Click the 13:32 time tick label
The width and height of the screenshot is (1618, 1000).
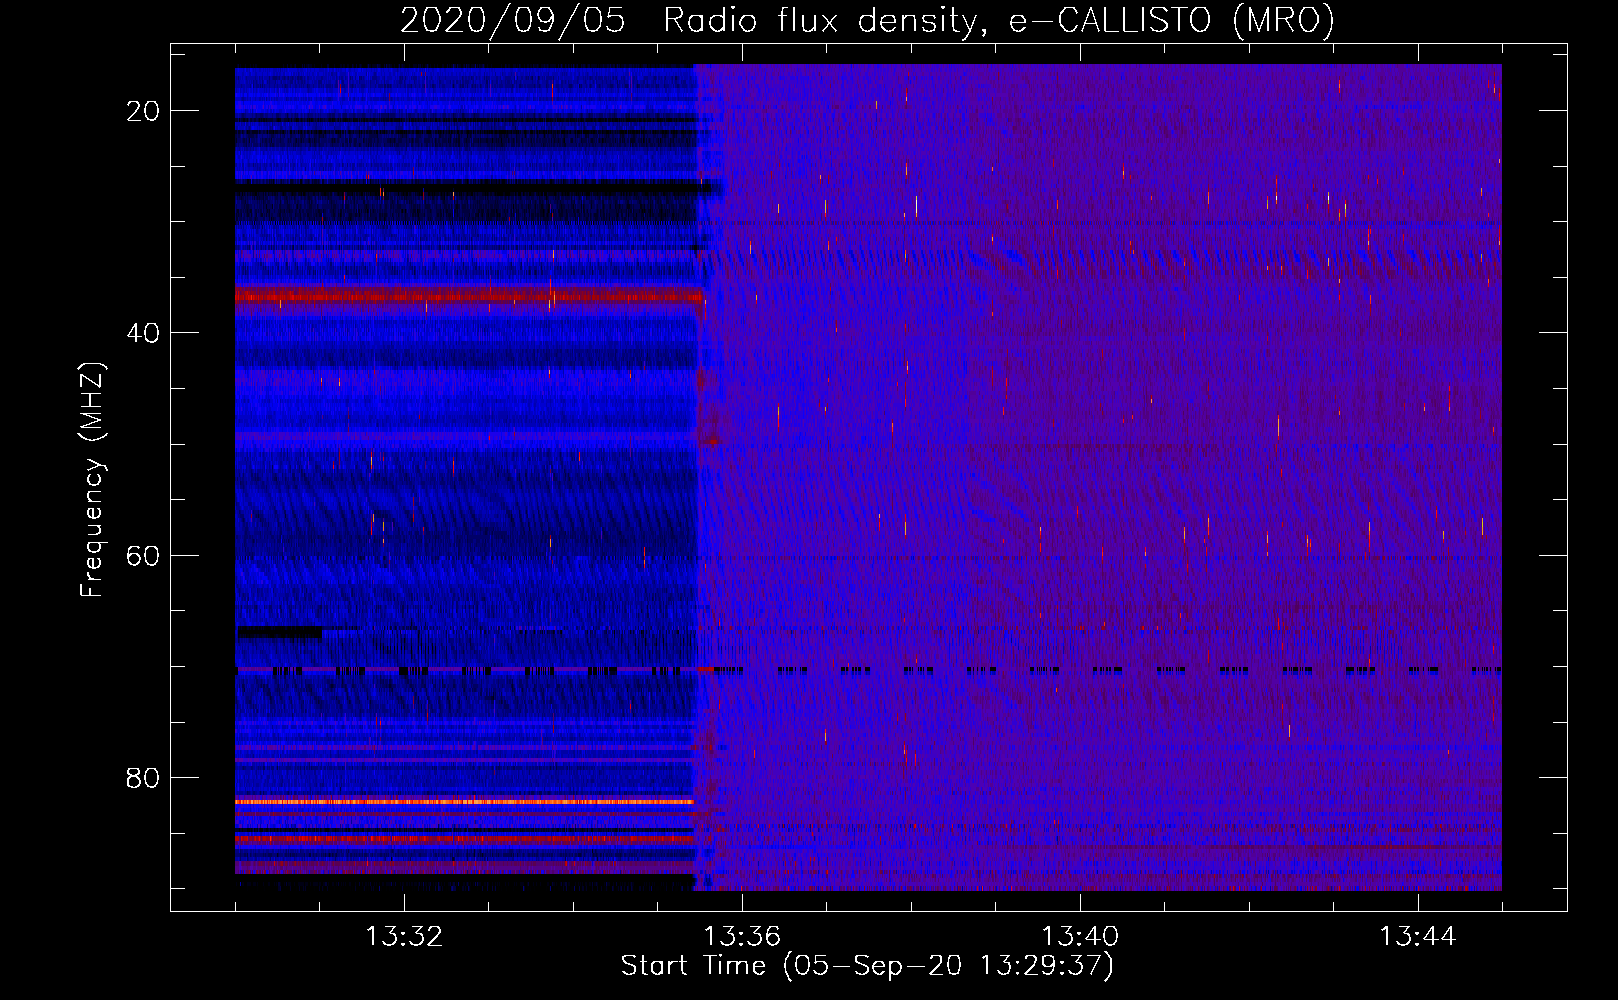click(x=404, y=937)
